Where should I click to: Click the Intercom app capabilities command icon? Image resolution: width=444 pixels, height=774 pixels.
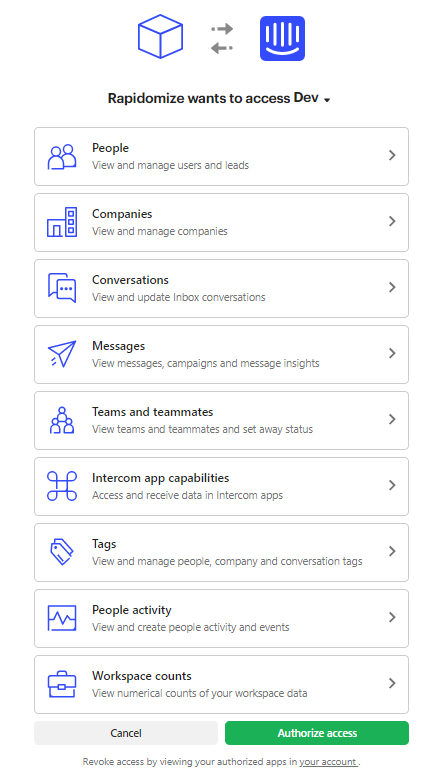(62, 486)
